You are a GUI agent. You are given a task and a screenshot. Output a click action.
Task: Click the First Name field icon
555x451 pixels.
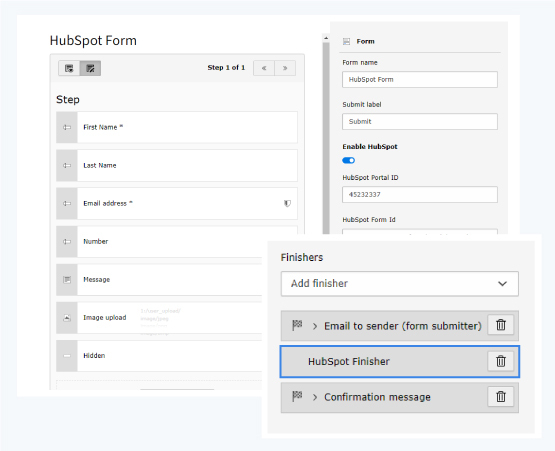(x=67, y=127)
